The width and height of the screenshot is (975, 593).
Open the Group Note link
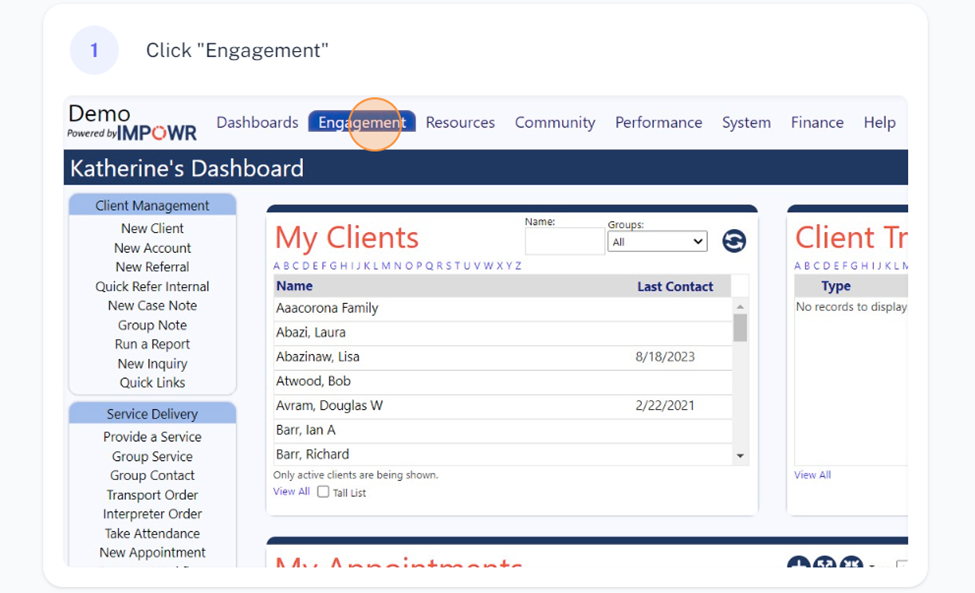tap(152, 325)
